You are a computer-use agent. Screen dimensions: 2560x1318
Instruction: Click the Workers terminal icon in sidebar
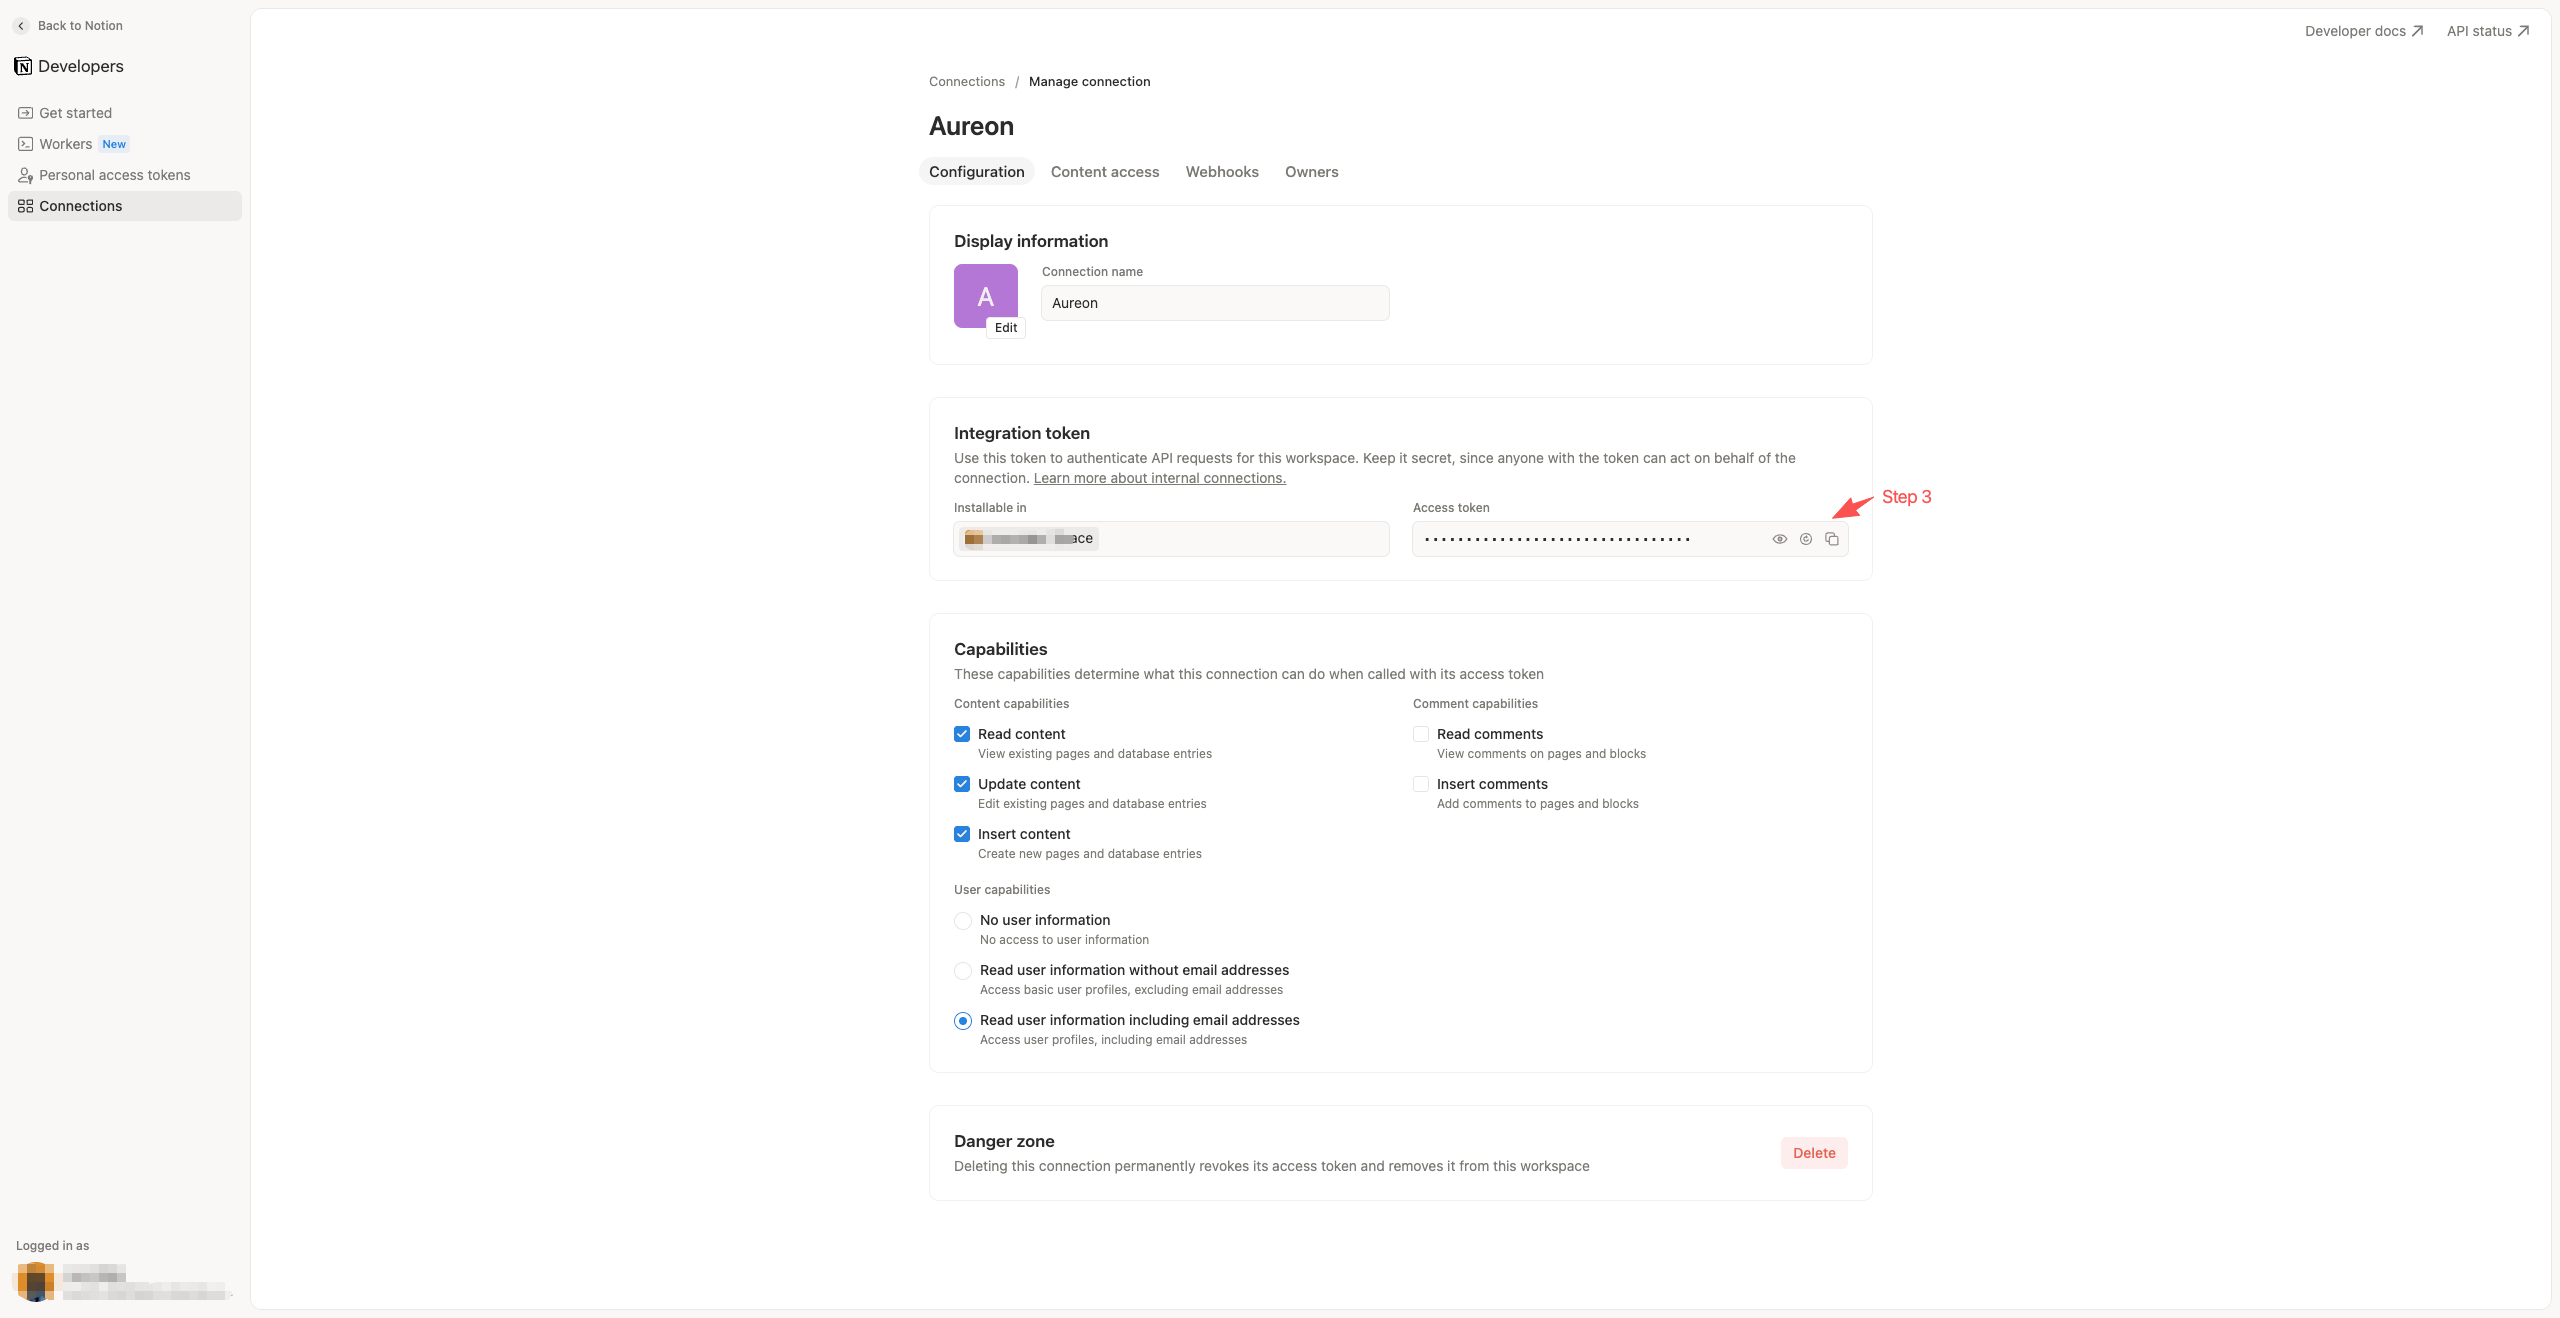[25, 144]
